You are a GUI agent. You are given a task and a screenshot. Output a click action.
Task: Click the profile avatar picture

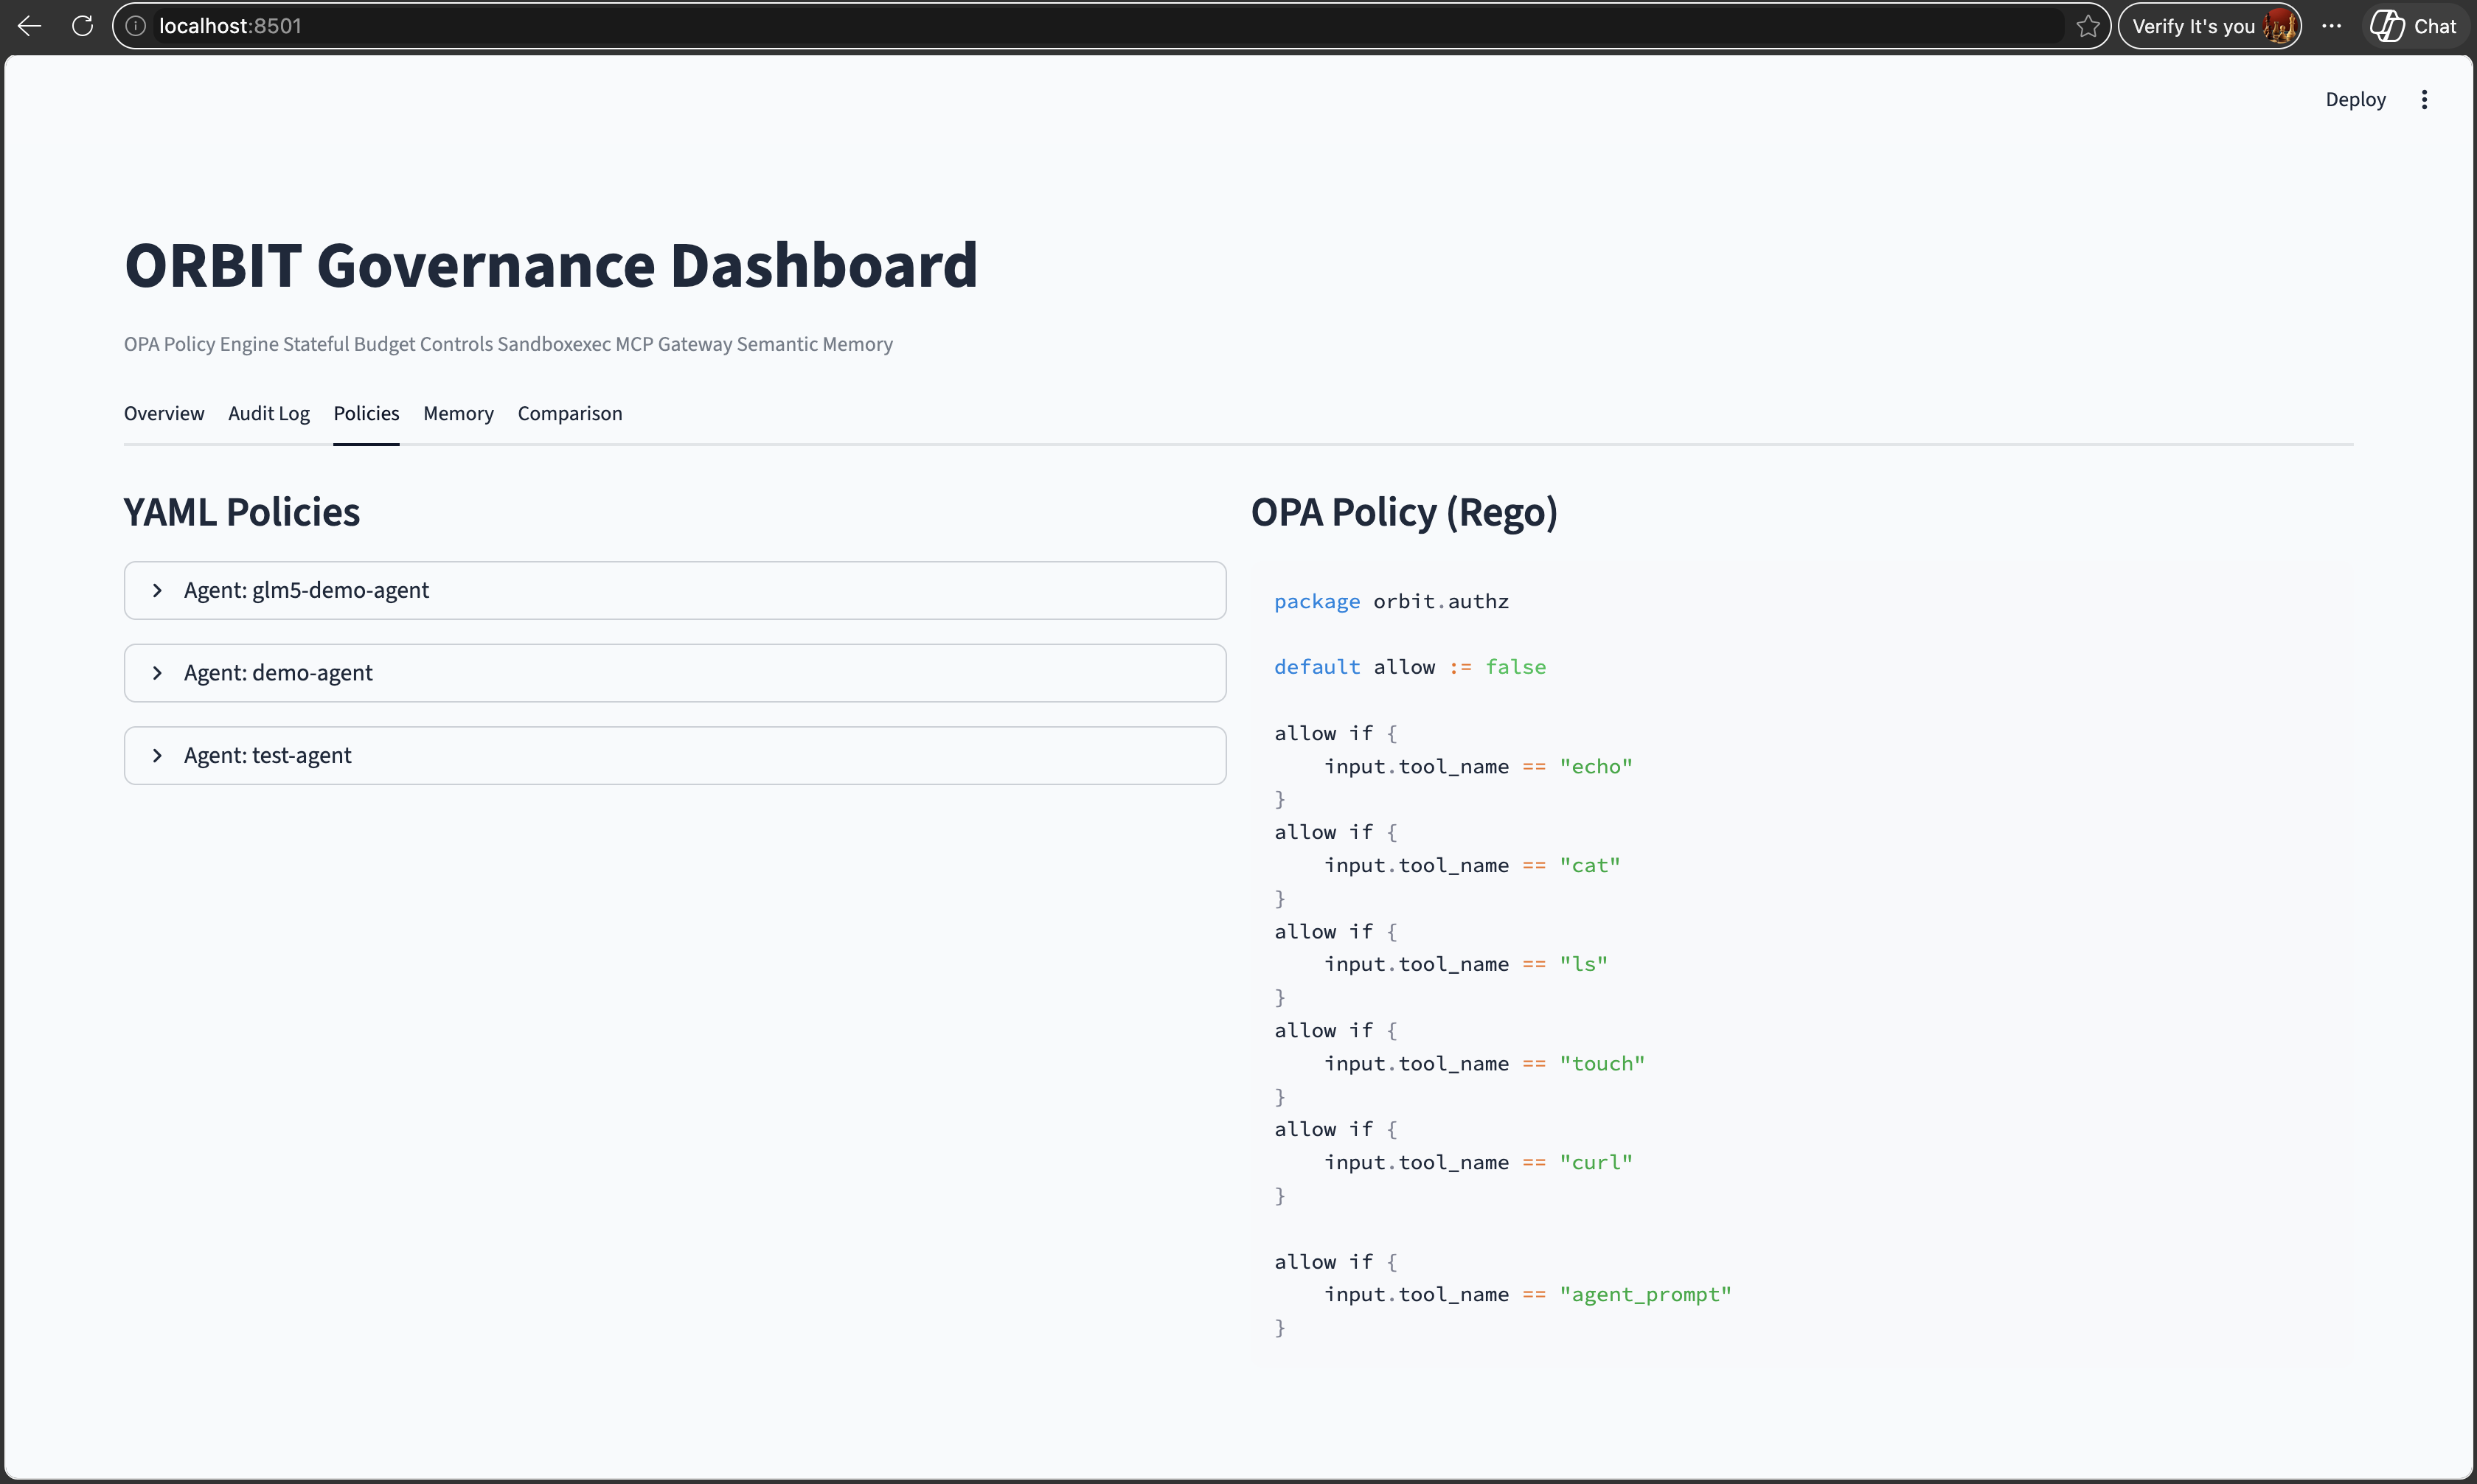point(2279,26)
